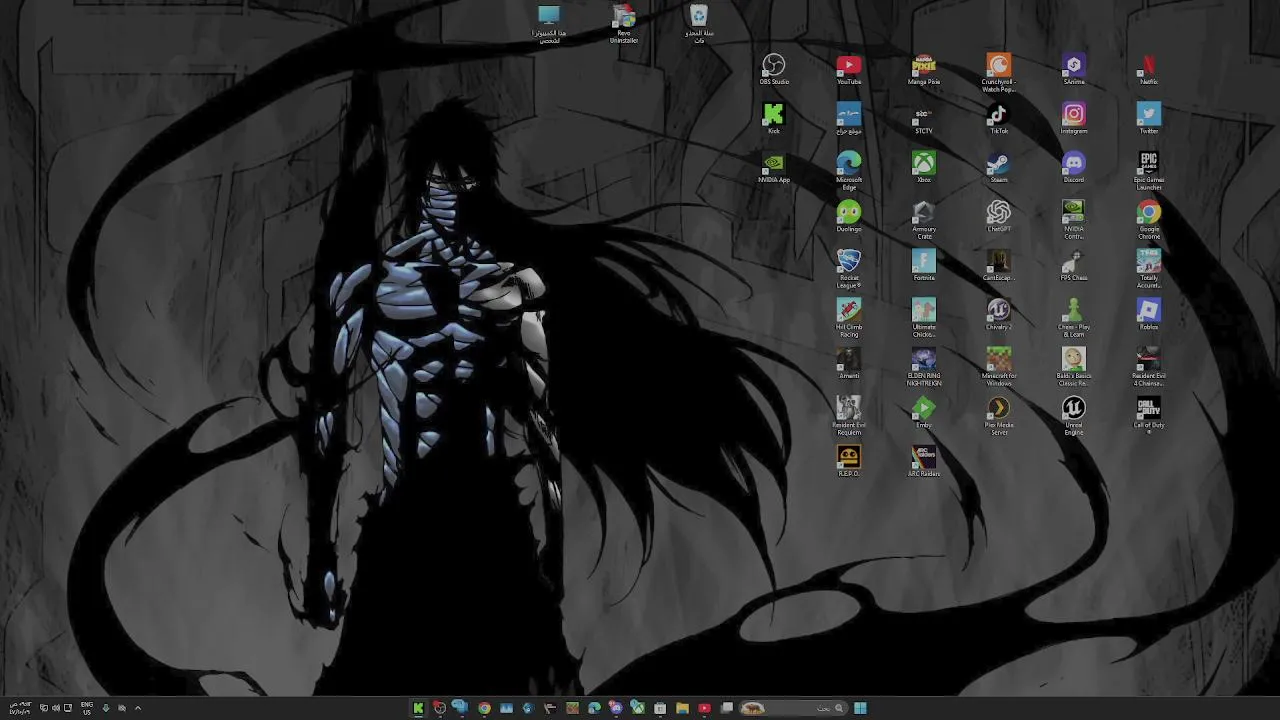The image size is (1280, 720).
Task: Open Instagram shortcut on desktop
Action: 1074,118
